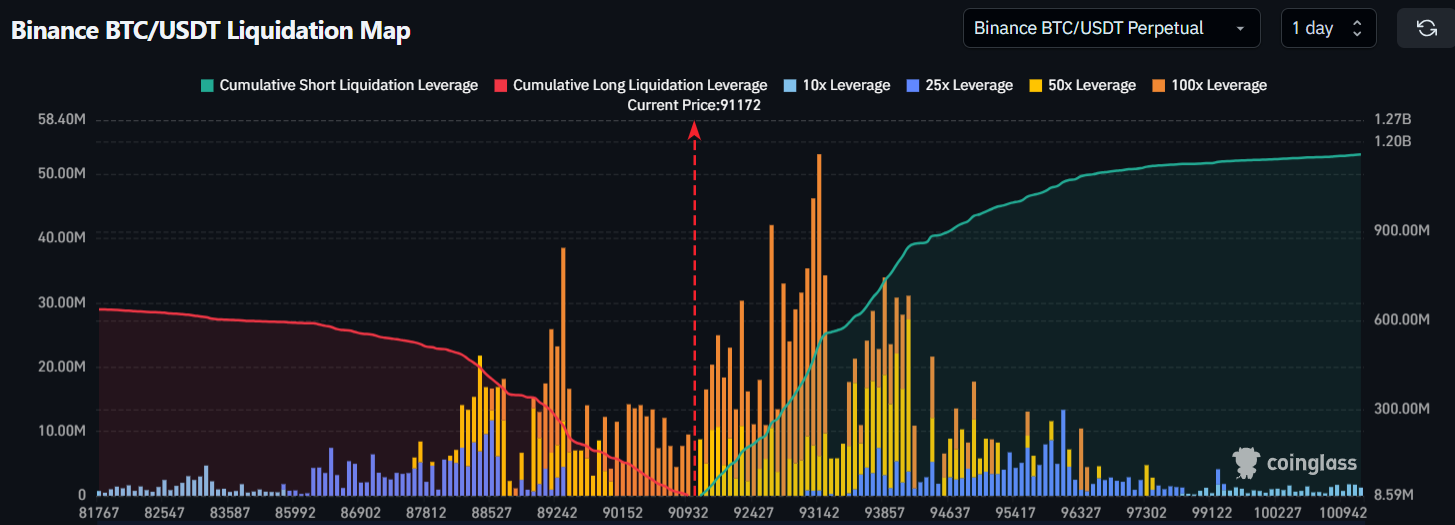Toggle the 100x Leverage legend item
1455x525 pixels.
click(1209, 85)
